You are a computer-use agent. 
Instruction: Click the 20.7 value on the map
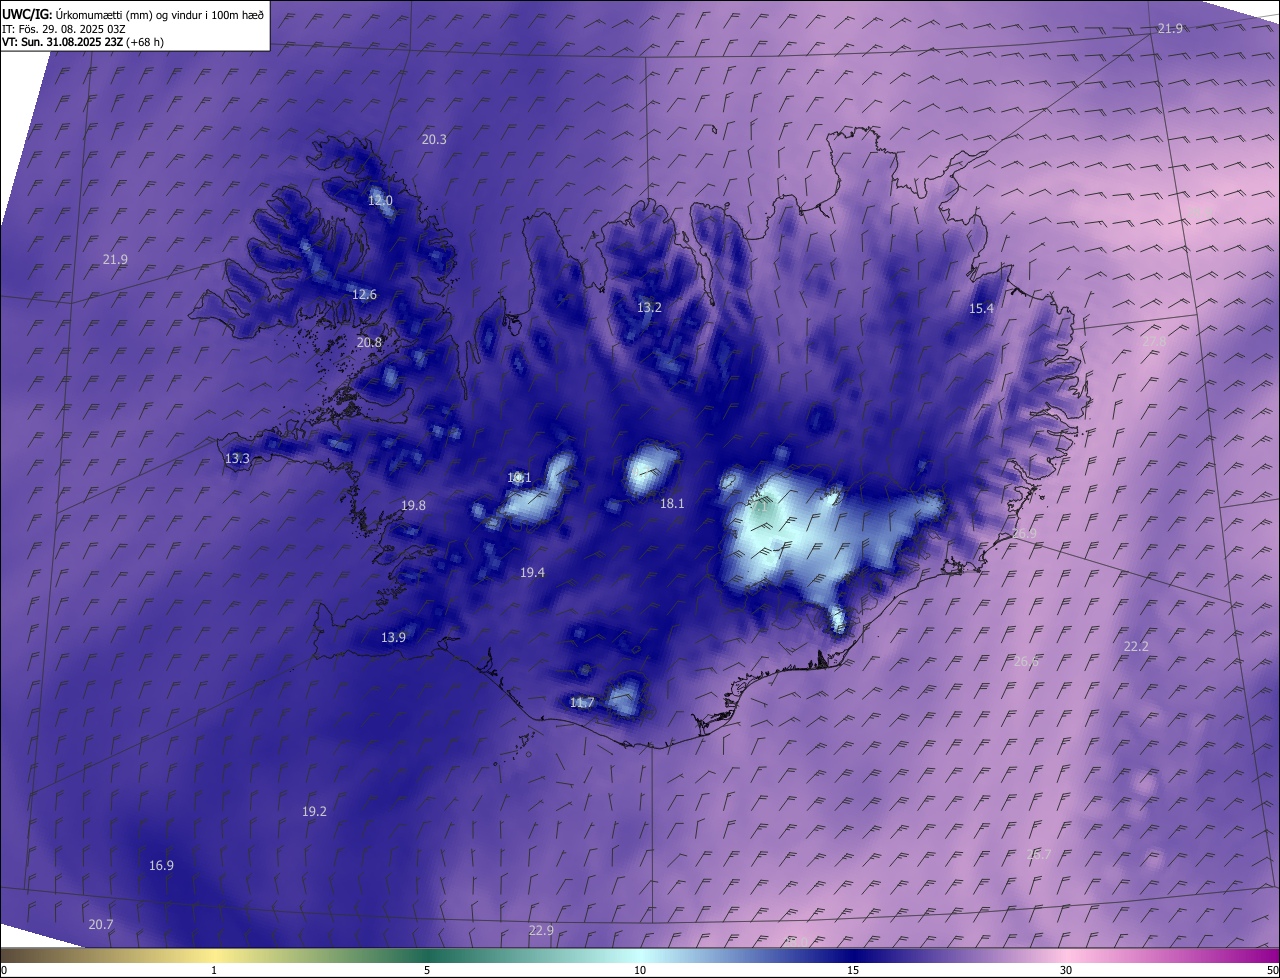[101, 925]
